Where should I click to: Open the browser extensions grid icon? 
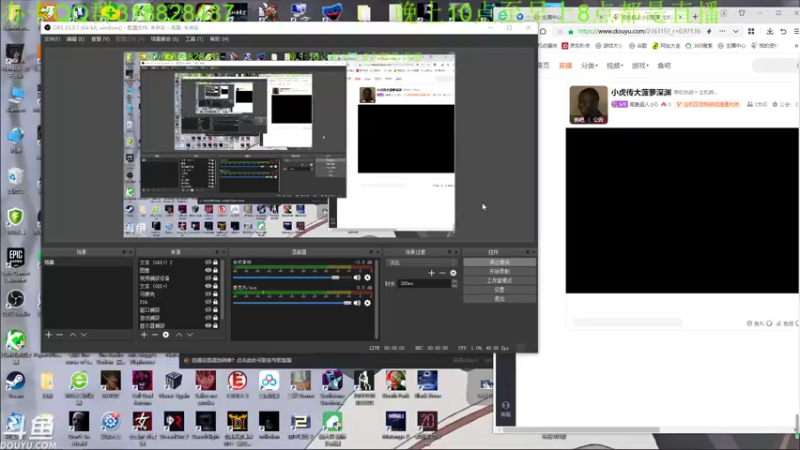751,31
